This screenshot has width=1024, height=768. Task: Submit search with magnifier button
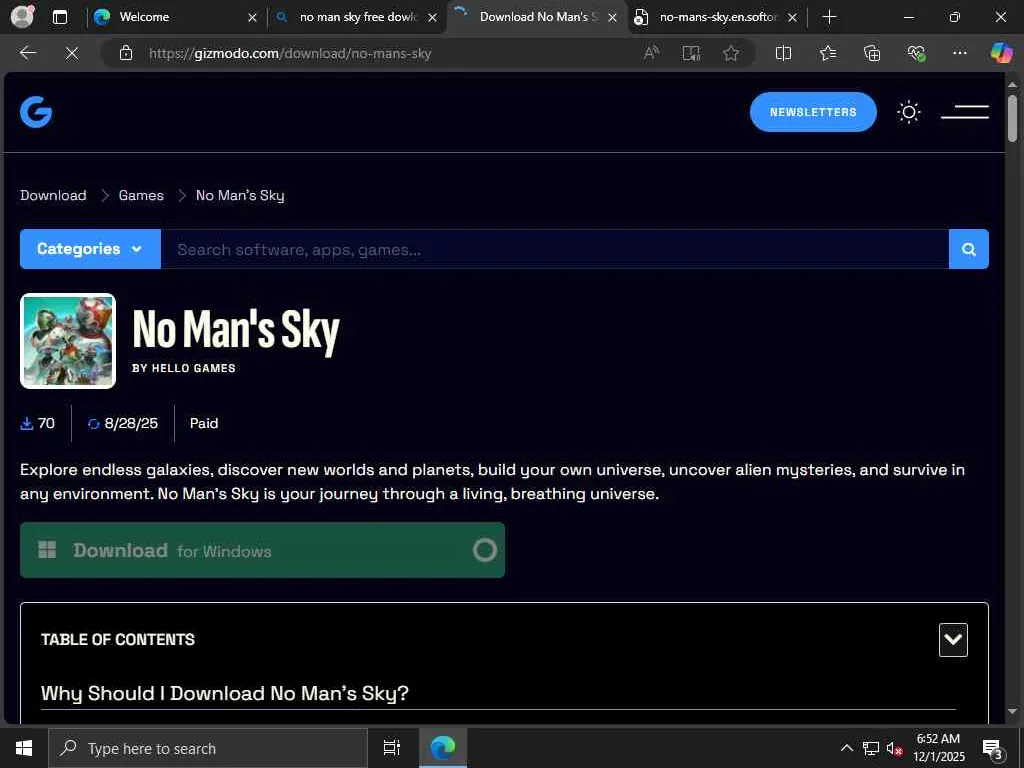968,249
